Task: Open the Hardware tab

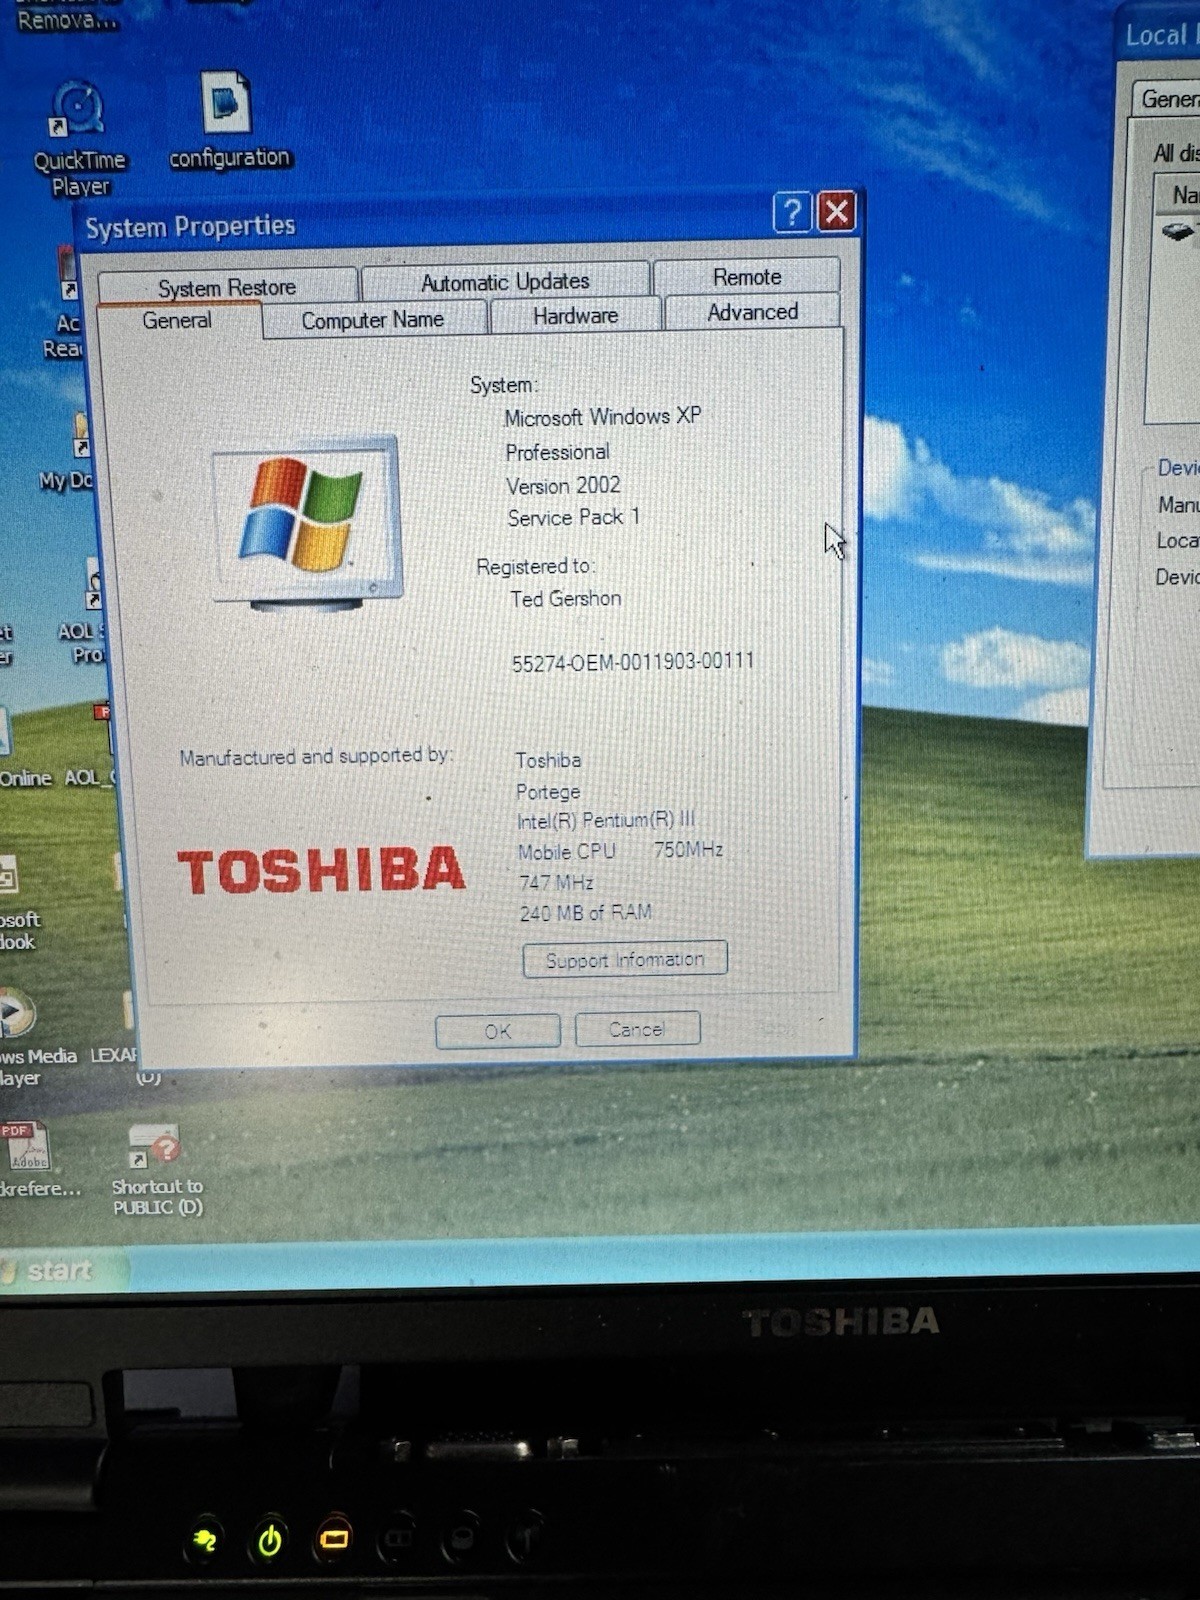Action: pyautogui.click(x=575, y=316)
